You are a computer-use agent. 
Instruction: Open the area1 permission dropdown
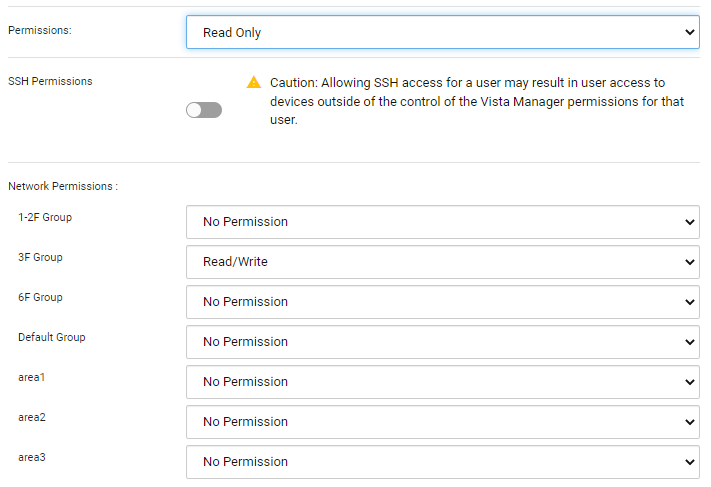[x=442, y=382]
